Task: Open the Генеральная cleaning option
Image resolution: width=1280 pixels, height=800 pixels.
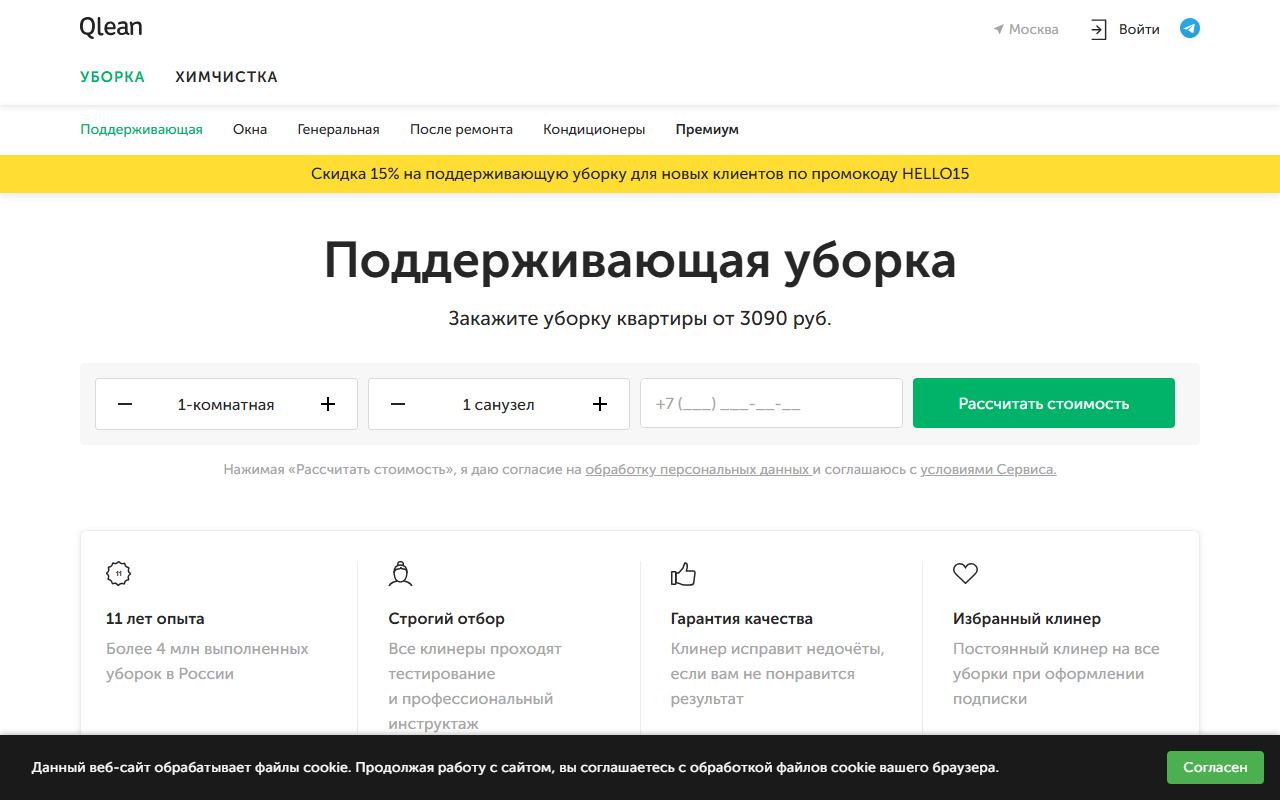Action: pyautogui.click(x=339, y=130)
